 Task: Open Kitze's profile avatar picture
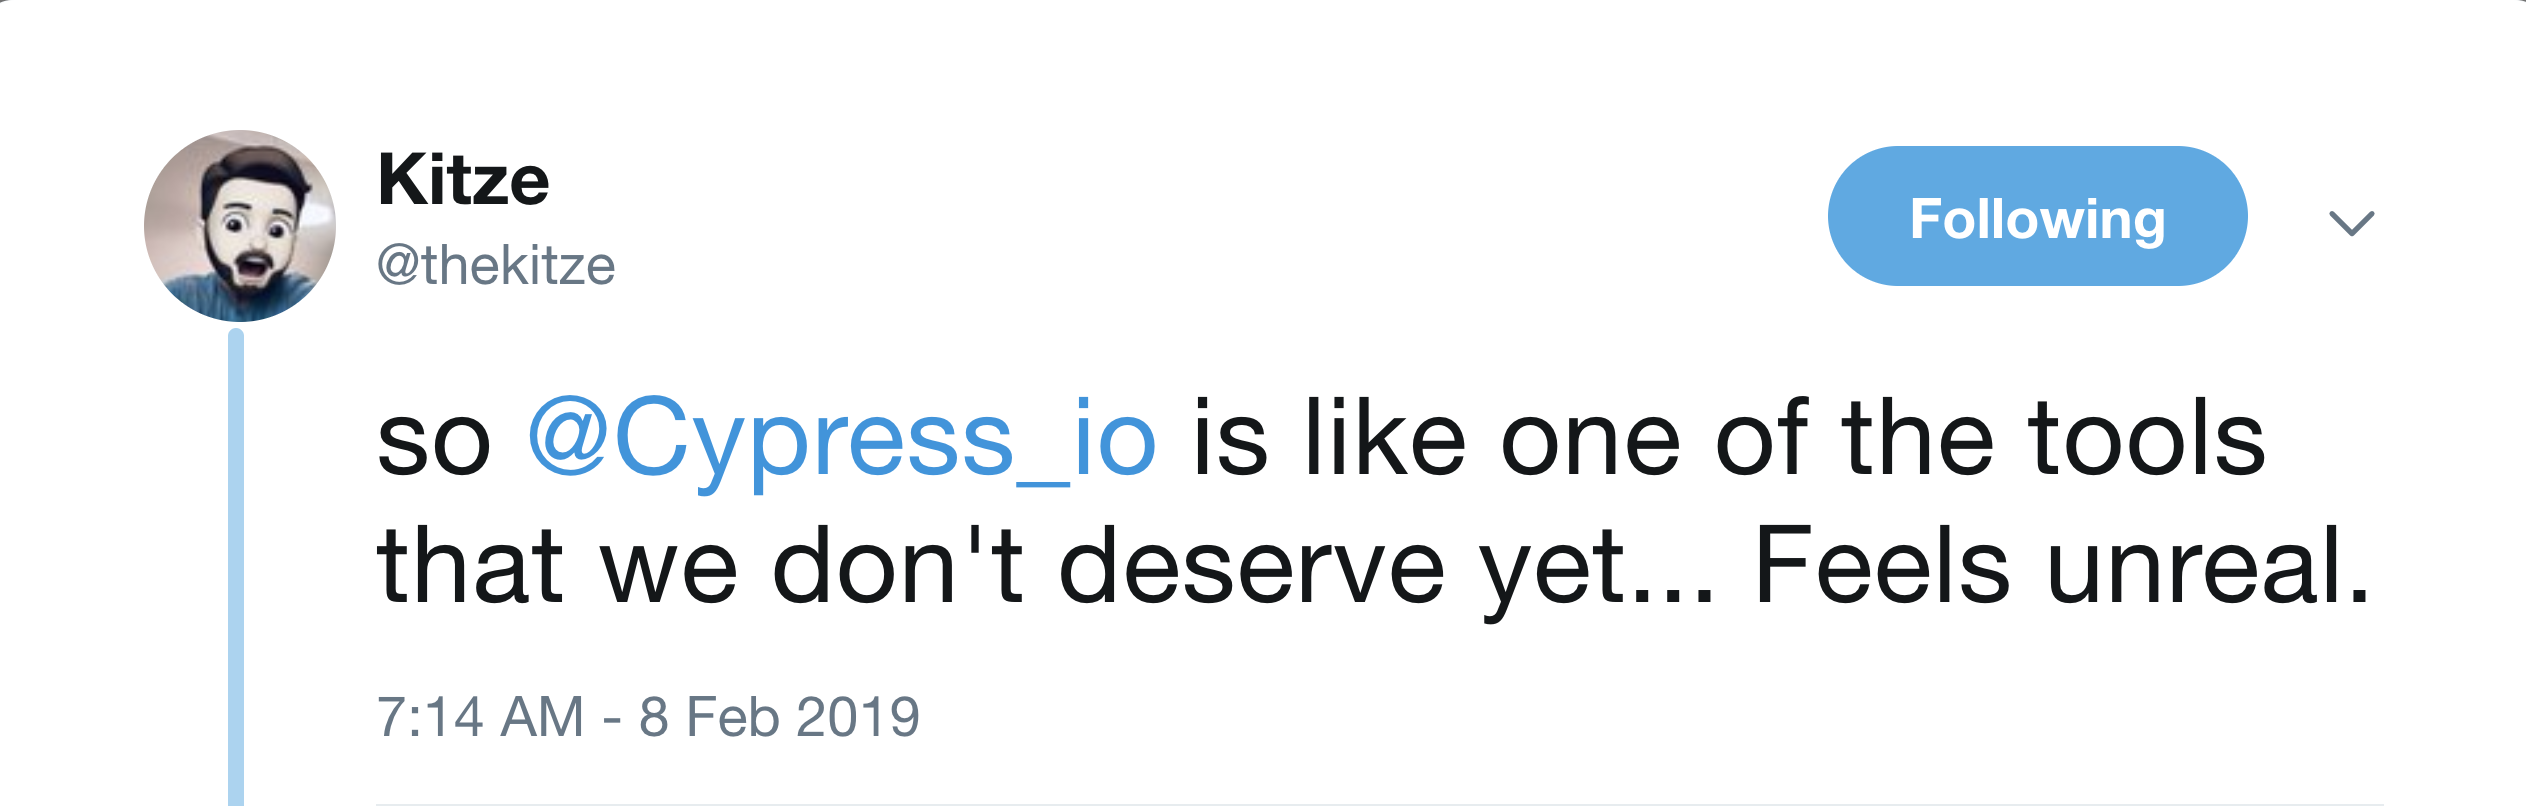click(240, 226)
